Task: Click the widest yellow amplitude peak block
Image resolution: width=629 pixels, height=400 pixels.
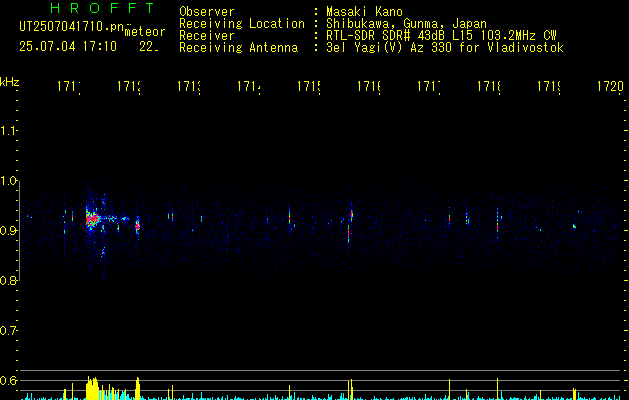Action: (92, 388)
